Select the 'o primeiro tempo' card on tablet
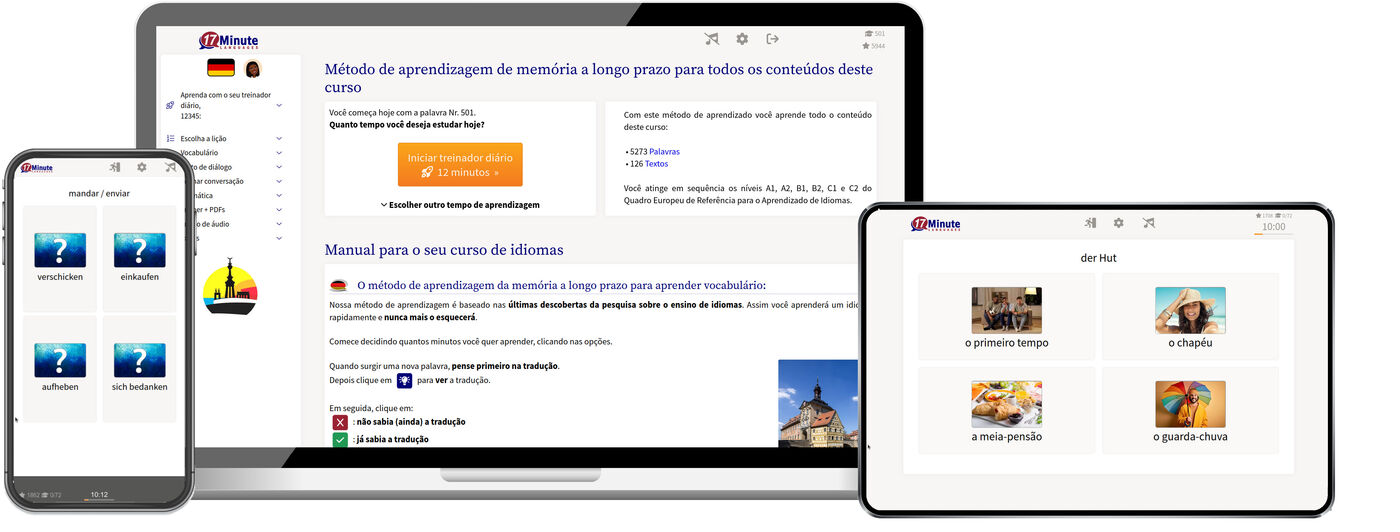This screenshot has height=532, width=1400. 1007,316
